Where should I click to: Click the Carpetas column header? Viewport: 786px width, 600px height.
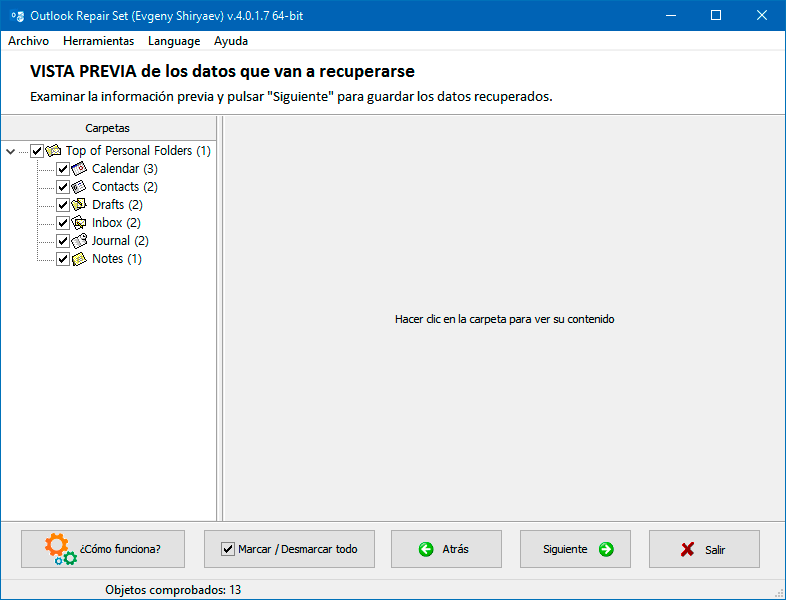coord(108,128)
